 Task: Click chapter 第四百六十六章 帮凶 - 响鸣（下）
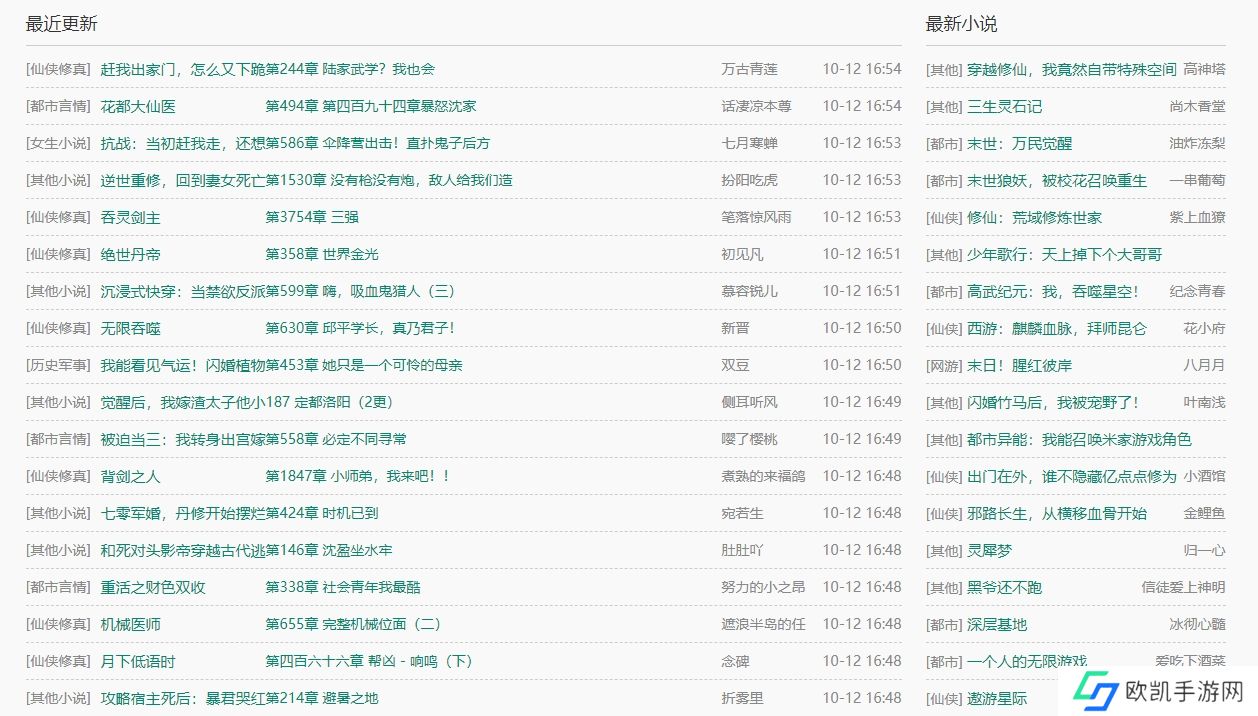point(368,661)
